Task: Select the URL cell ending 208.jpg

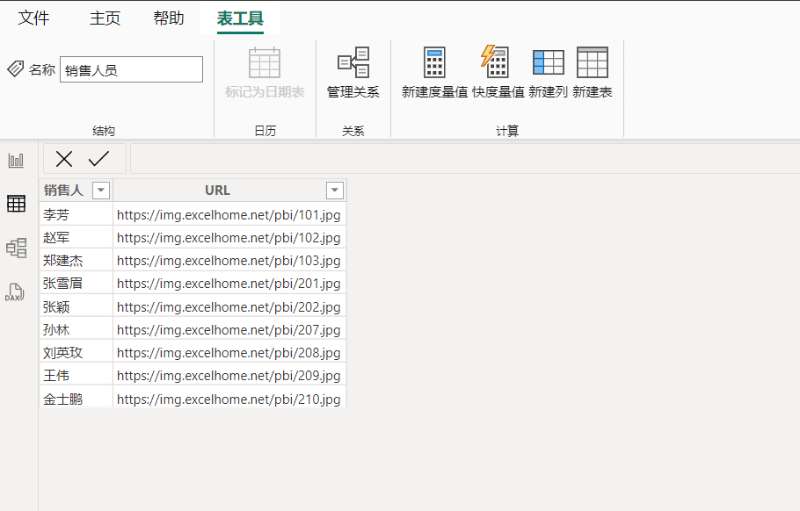Action: [229, 352]
